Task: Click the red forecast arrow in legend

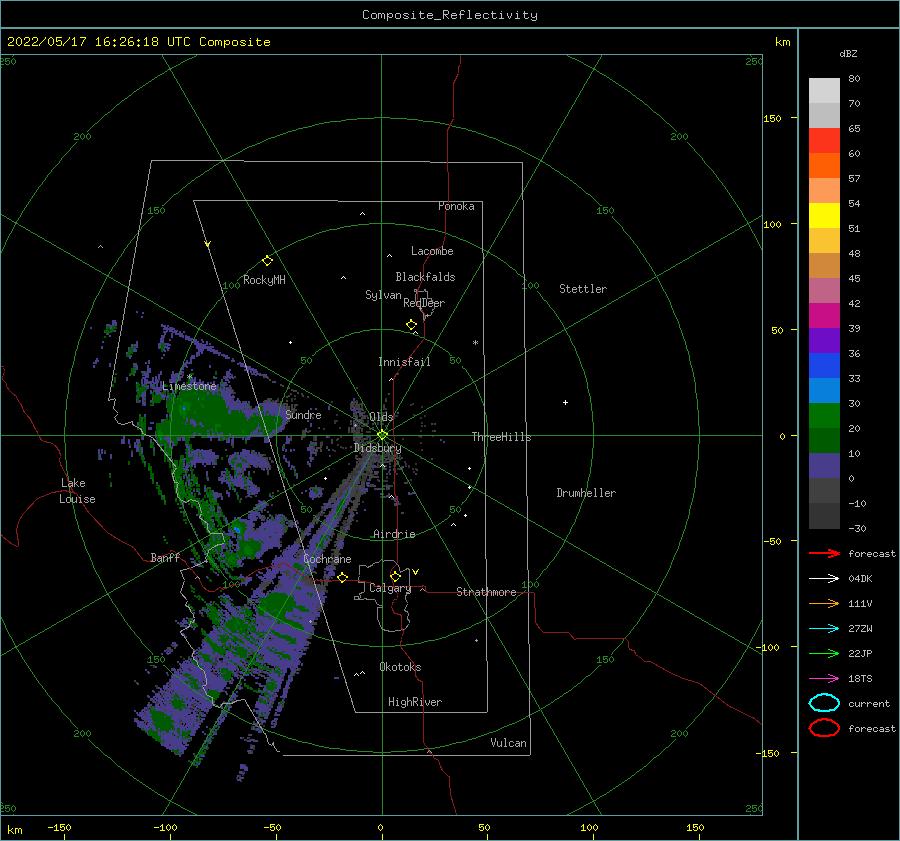Action: click(824, 553)
